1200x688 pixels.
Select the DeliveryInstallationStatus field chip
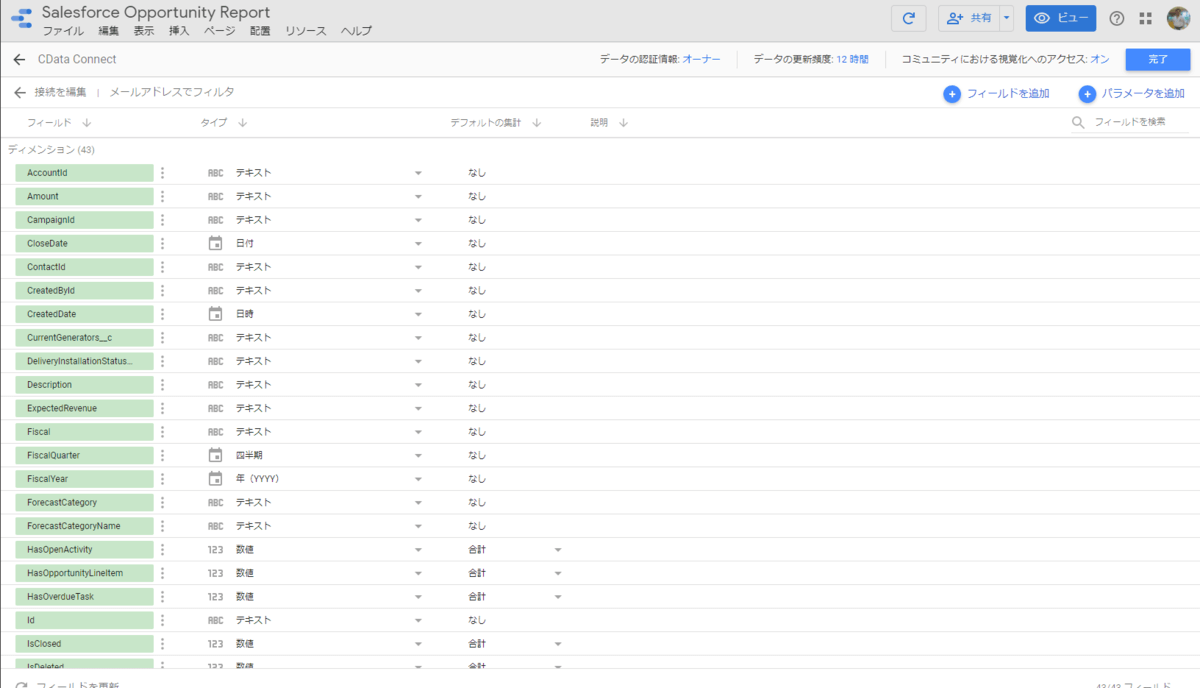[84, 361]
